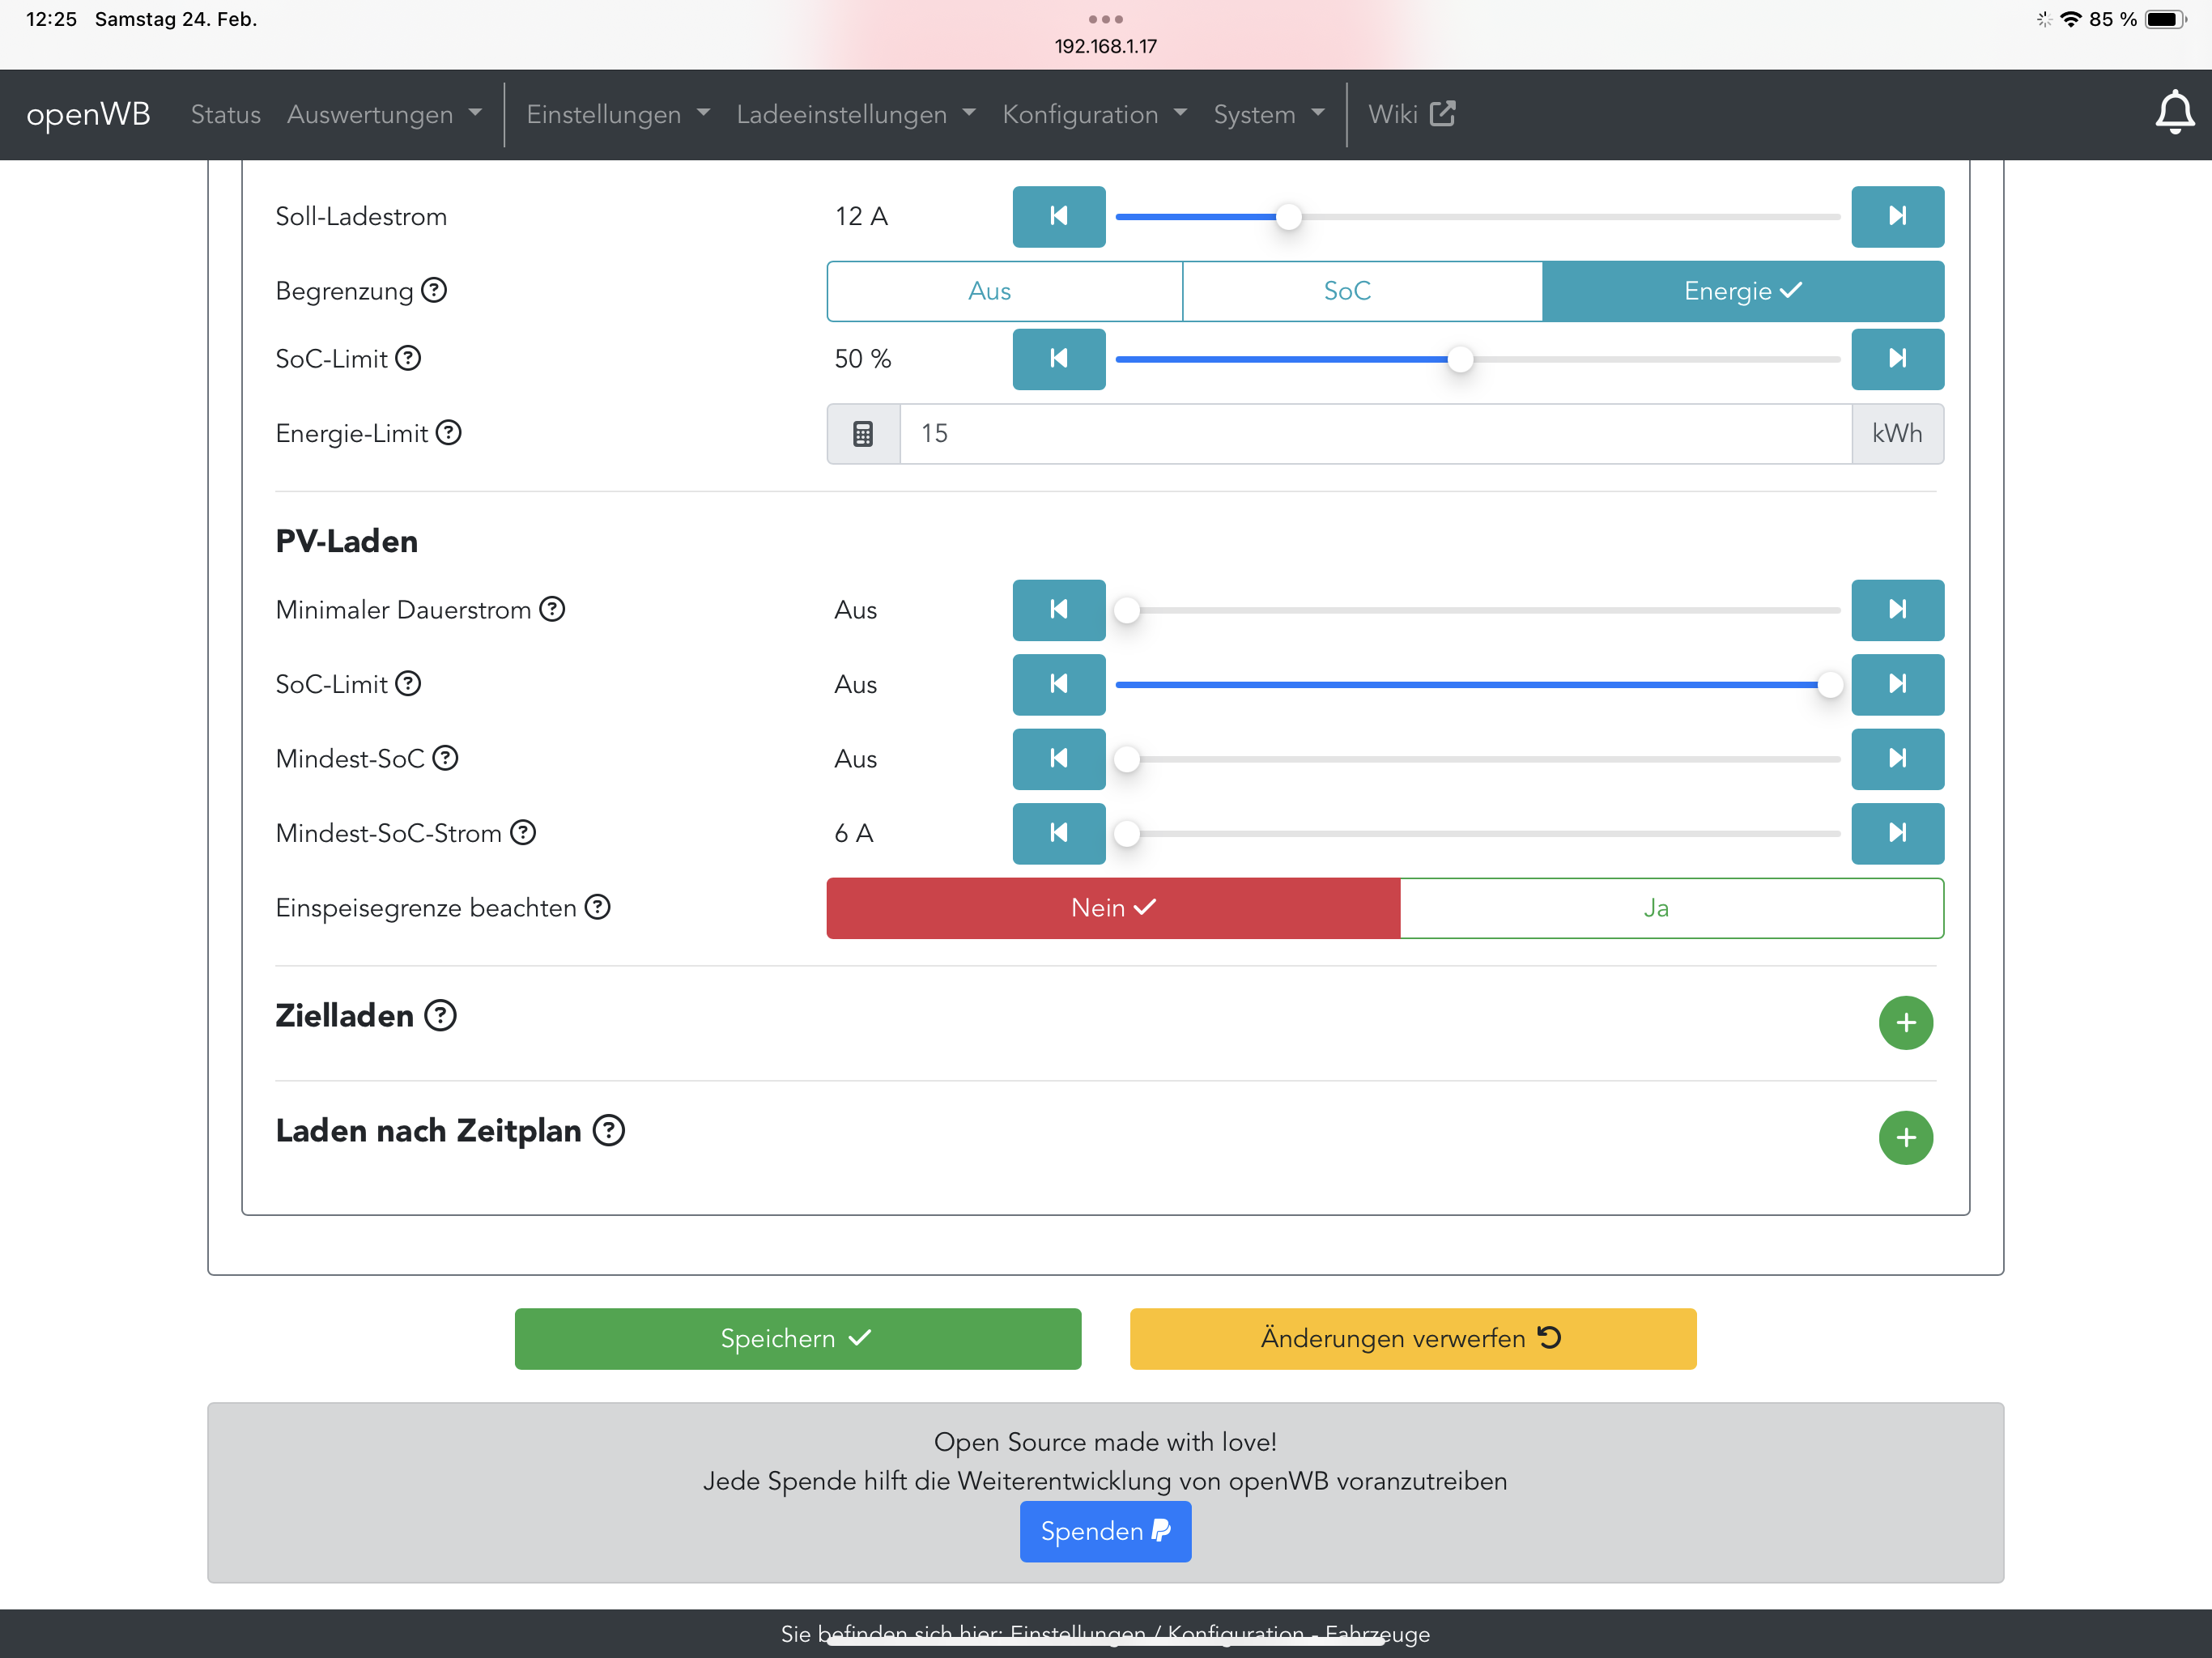2212x1658 pixels.
Task: Open the Einstellungen dropdown menu
Action: (x=617, y=115)
